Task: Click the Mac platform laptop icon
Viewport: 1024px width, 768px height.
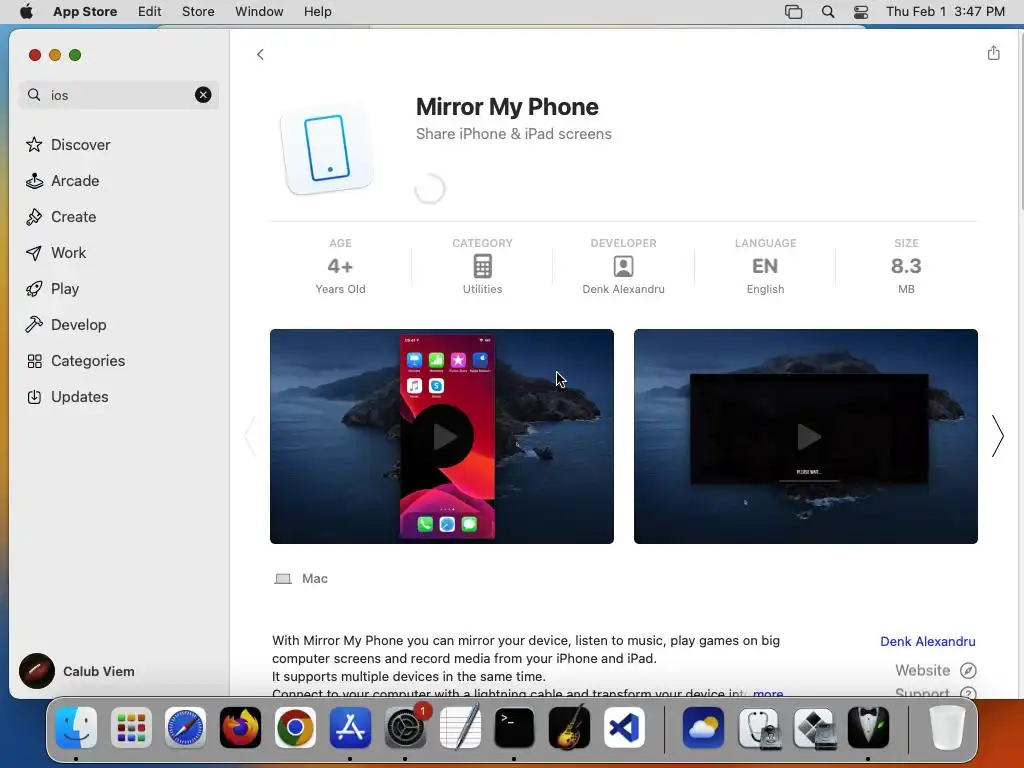Action: click(x=283, y=579)
